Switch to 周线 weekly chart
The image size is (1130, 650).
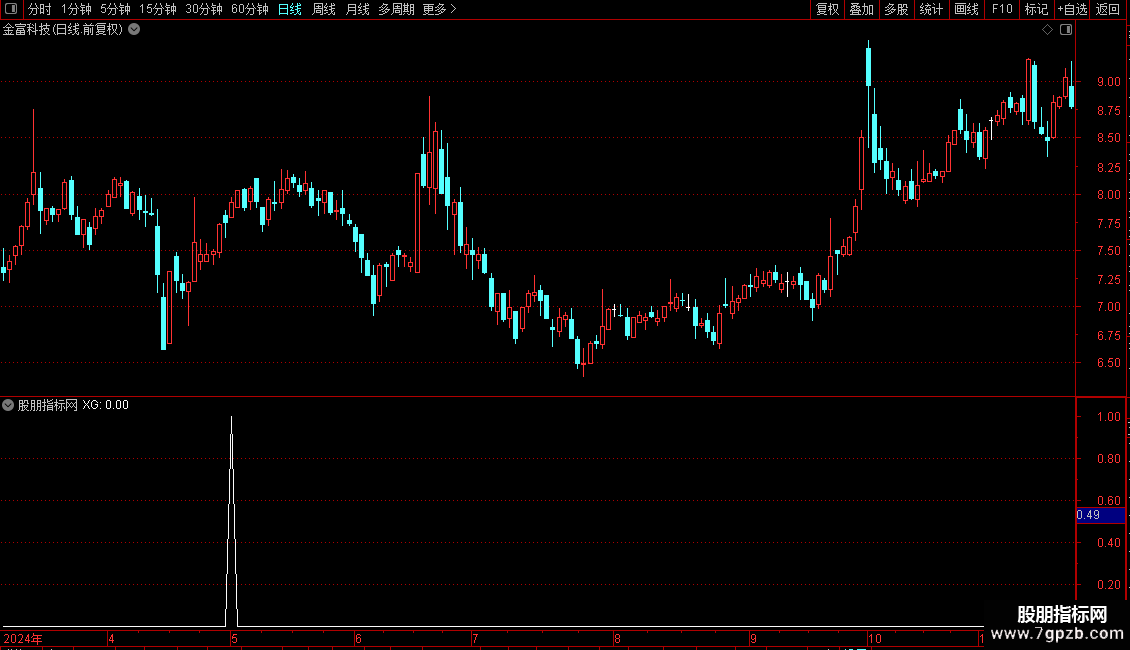point(324,9)
